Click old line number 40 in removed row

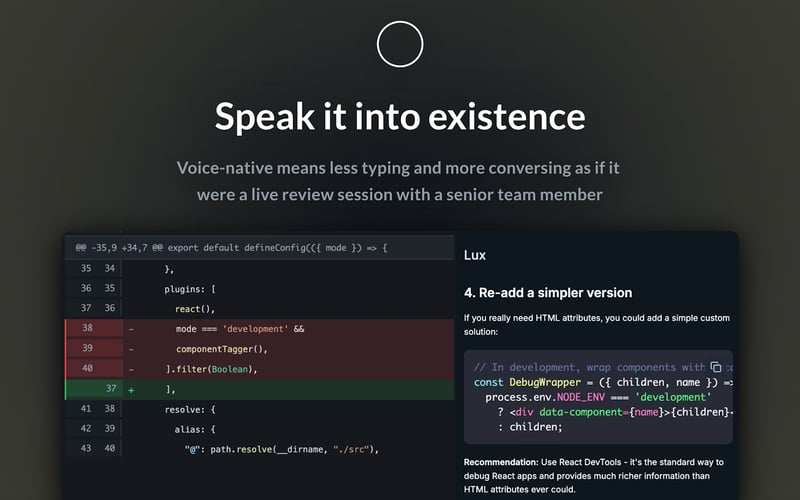(87, 368)
